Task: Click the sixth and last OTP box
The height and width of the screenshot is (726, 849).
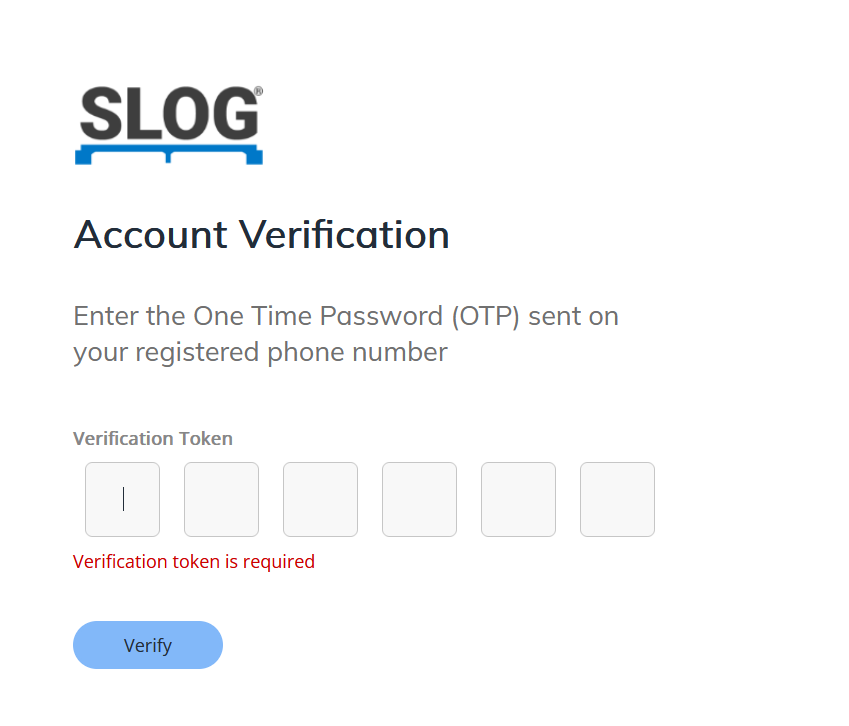Action: (x=617, y=499)
